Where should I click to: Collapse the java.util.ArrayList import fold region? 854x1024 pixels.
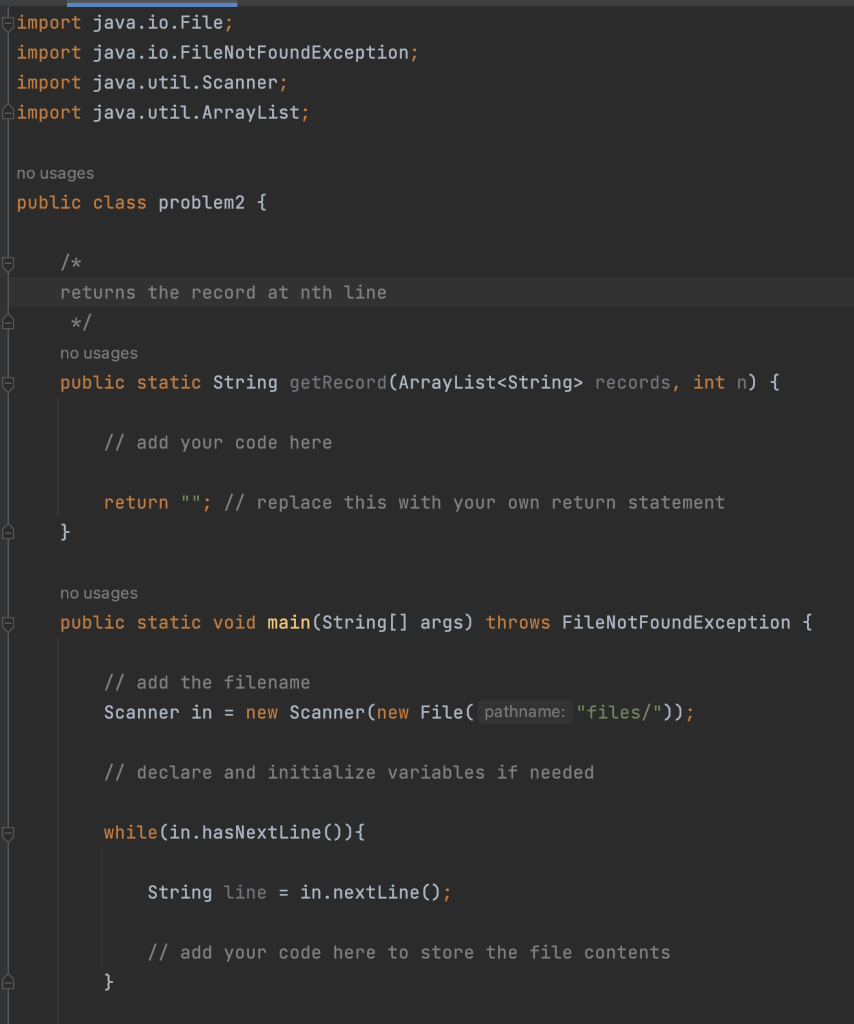click(x=7, y=112)
